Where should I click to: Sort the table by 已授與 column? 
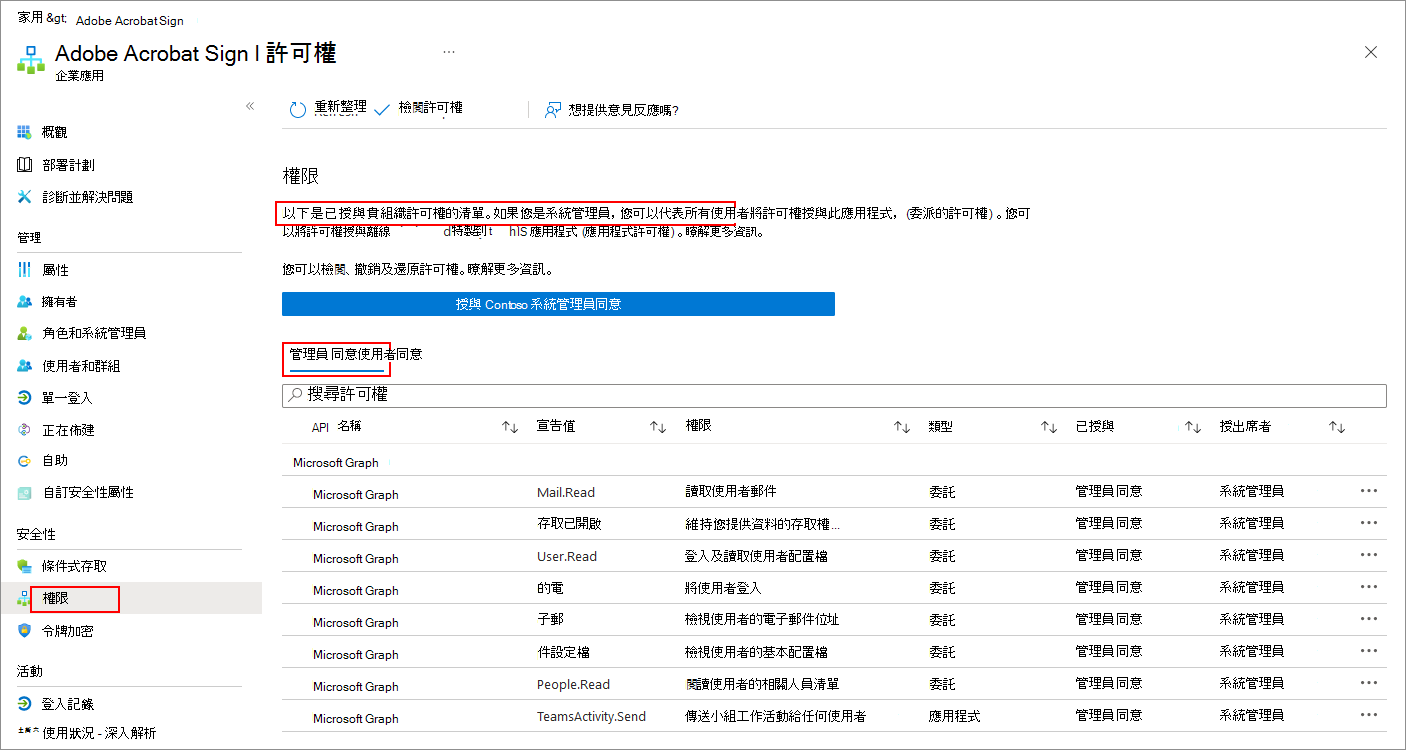click(1193, 427)
